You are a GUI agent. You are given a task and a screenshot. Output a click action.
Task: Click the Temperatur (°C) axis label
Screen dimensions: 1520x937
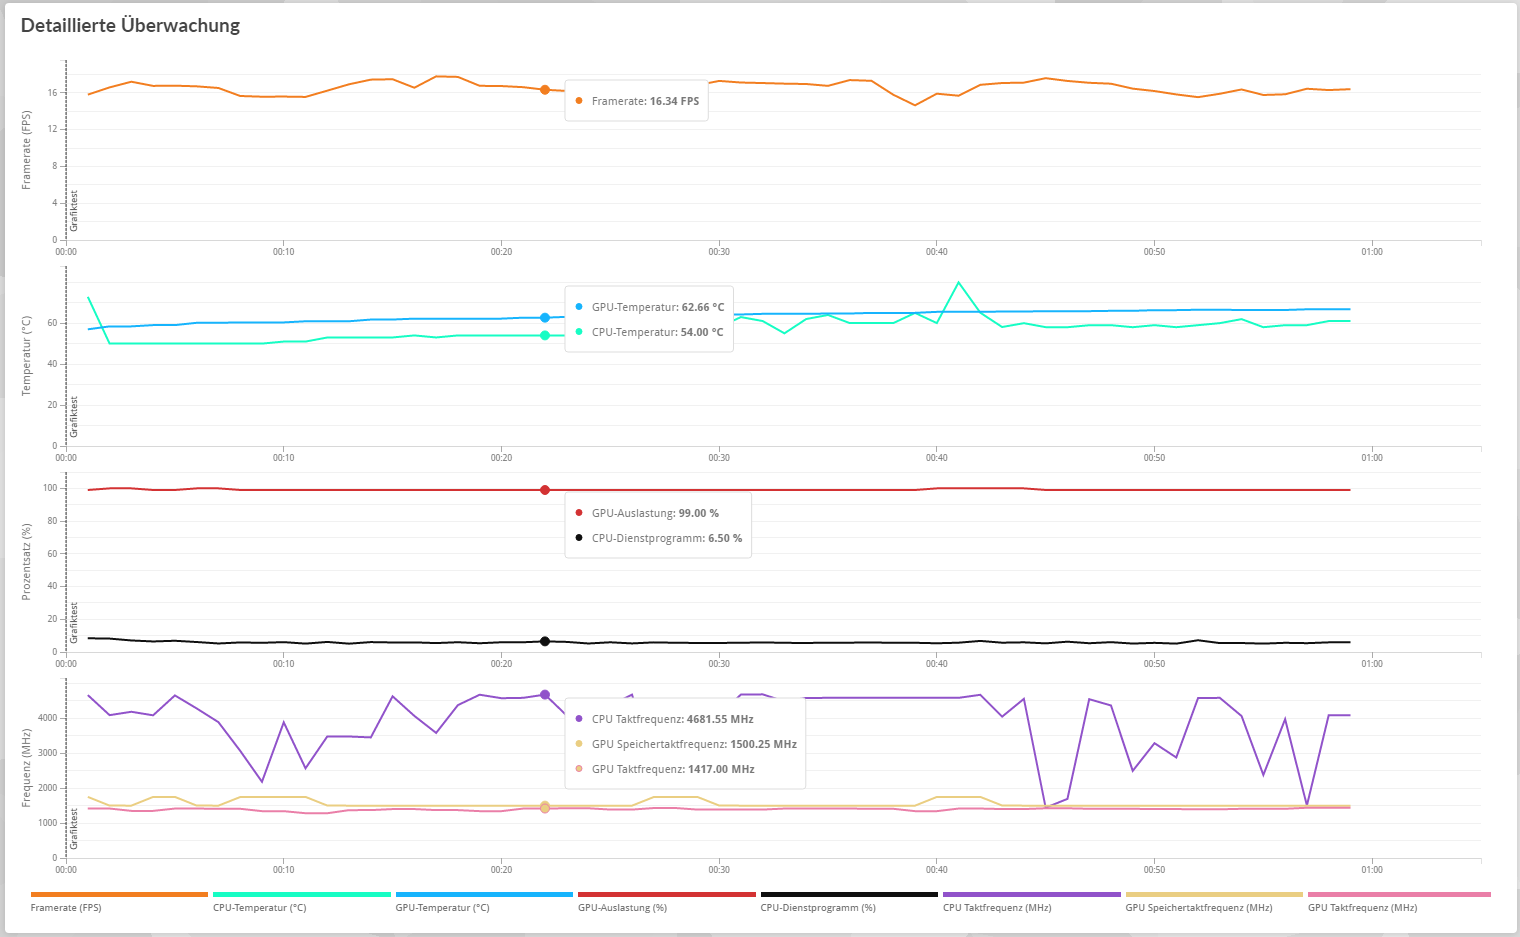(27, 356)
